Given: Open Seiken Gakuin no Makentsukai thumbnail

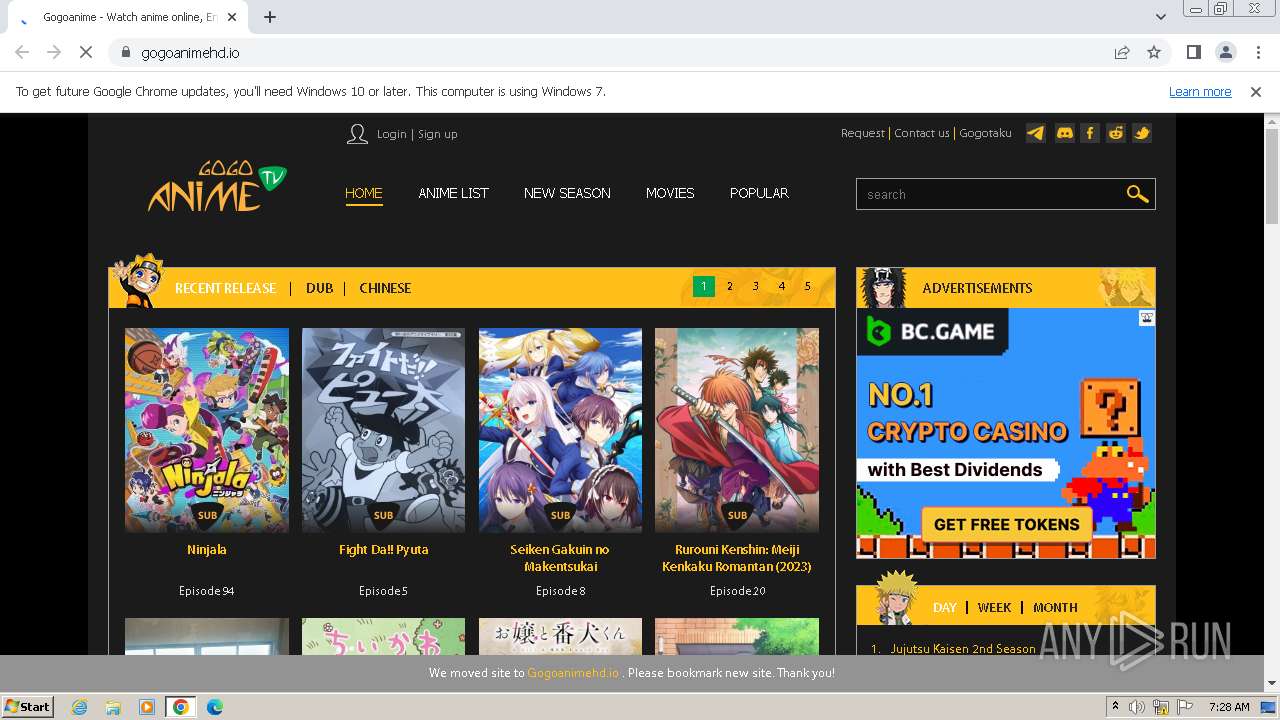Looking at the screenshot, I should click(x=560, y=430).
